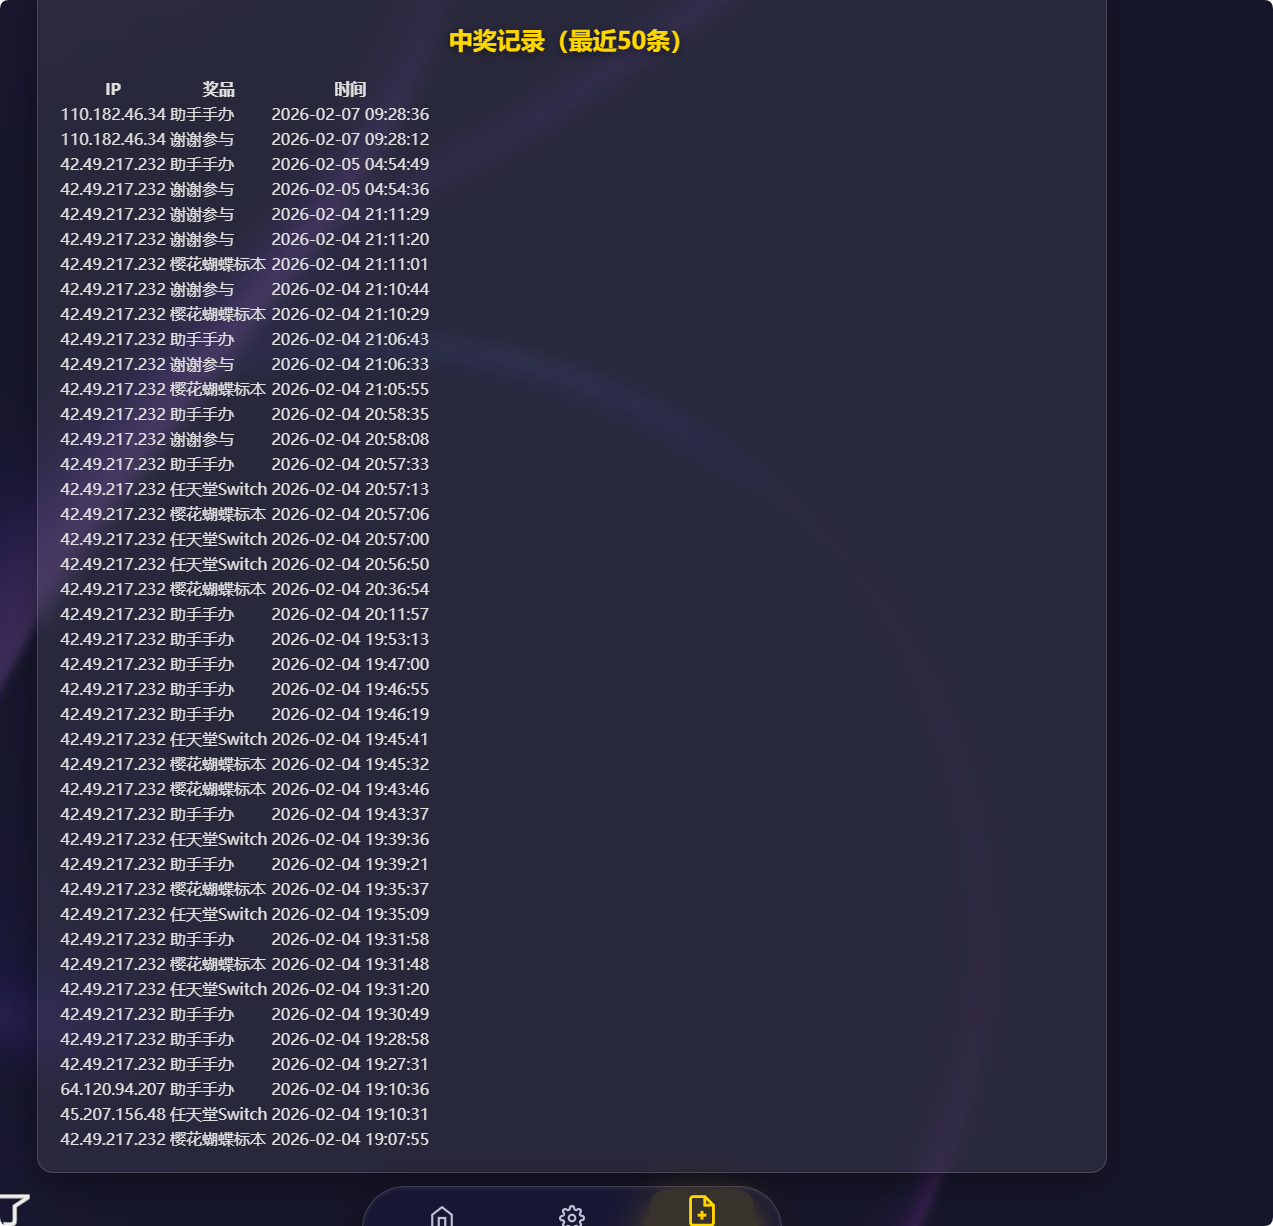
Task: Click the IP column header
Action: (113, 89)
